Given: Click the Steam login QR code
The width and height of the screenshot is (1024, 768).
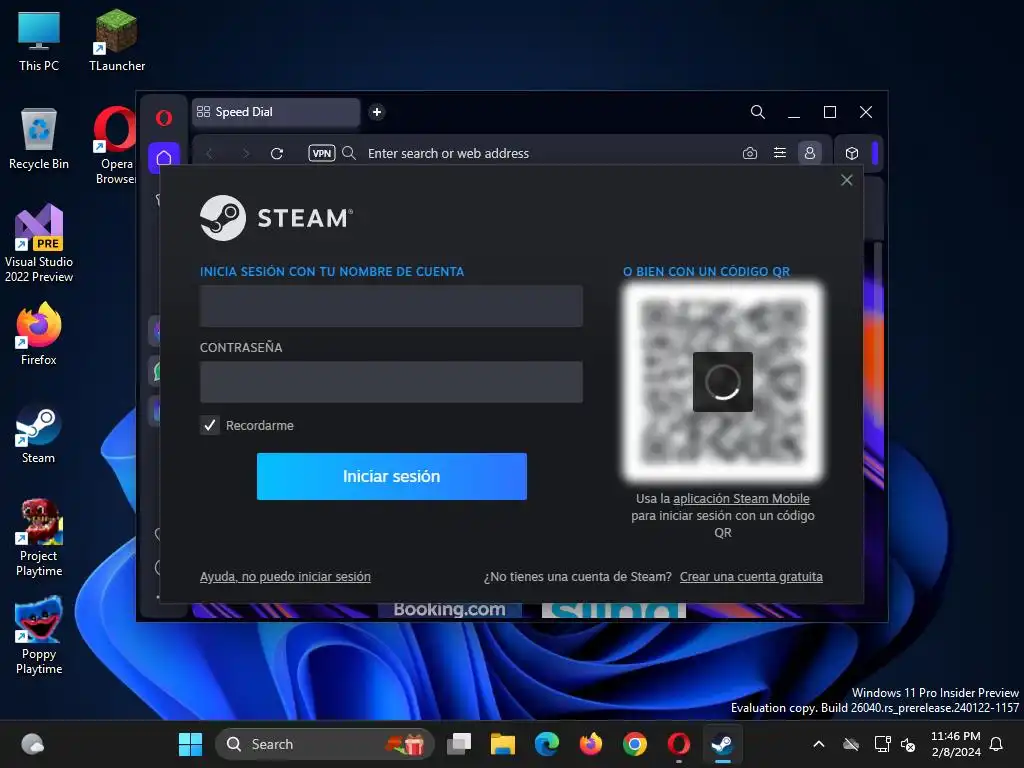Looking at the screenshot, I should point(723,382).
